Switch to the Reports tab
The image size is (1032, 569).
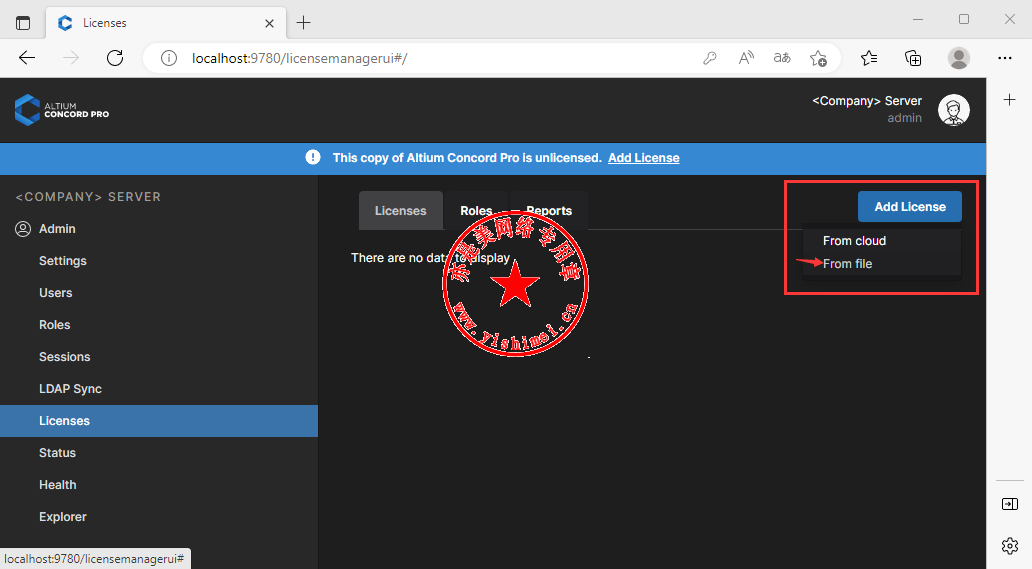(549, 210)
